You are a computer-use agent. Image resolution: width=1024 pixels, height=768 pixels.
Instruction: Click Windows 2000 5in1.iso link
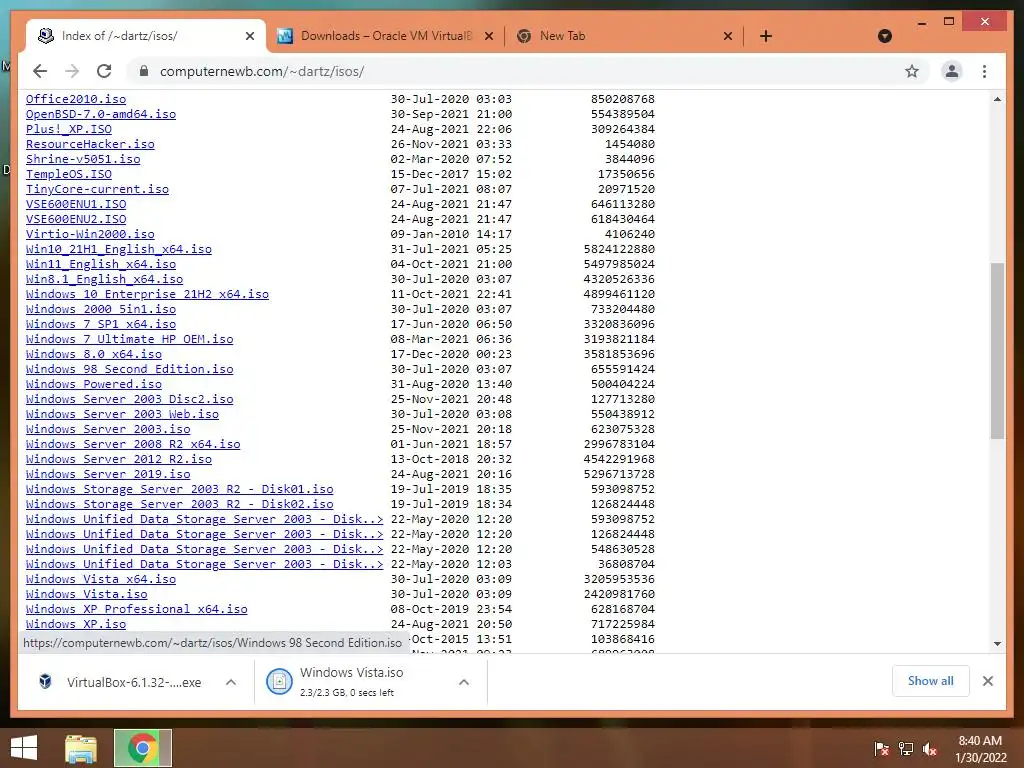(101, 310)
